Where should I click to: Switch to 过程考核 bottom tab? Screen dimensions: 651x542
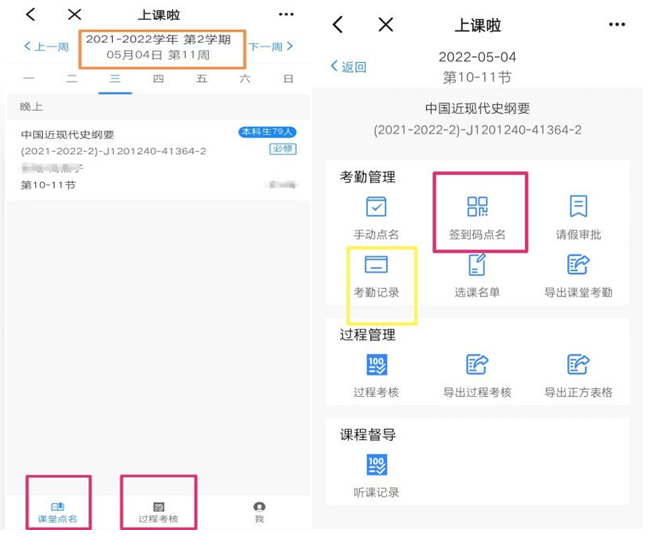(158, 512)
